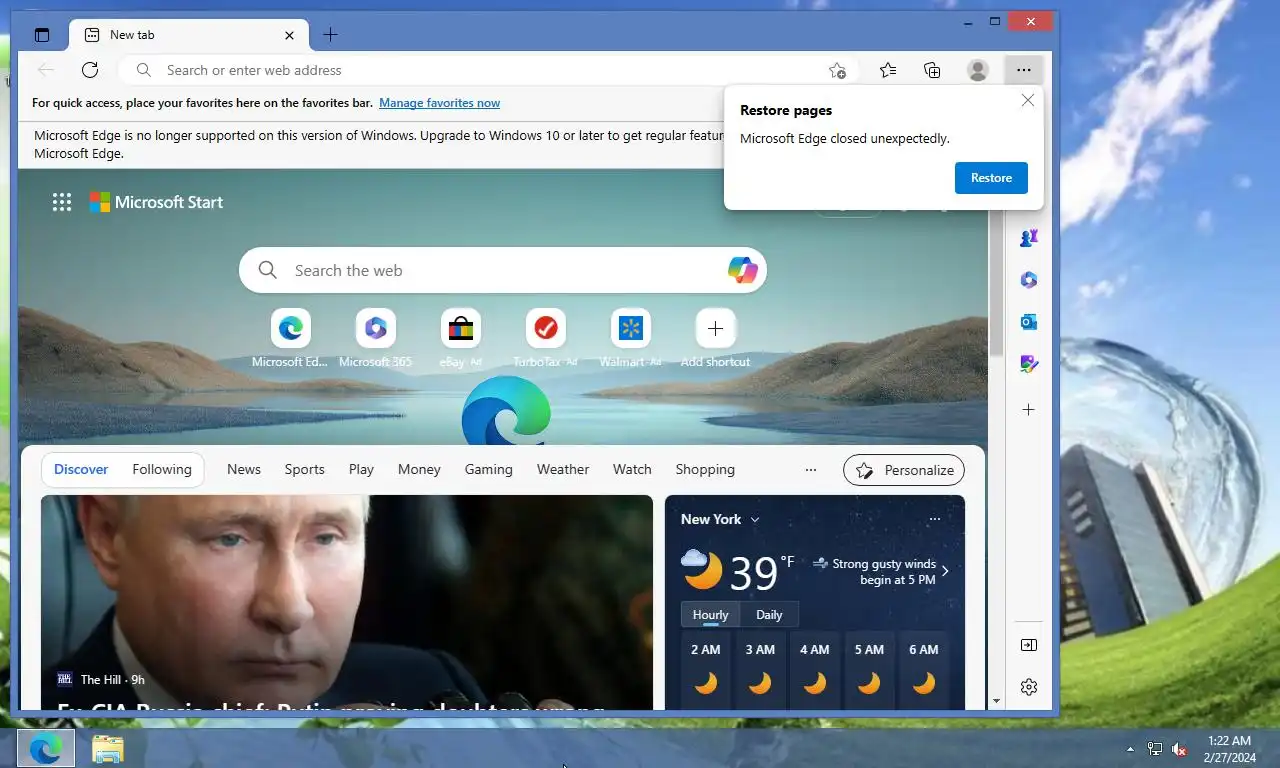
Task: Open File Explorer from the taskbar
Action: point(107,748)
